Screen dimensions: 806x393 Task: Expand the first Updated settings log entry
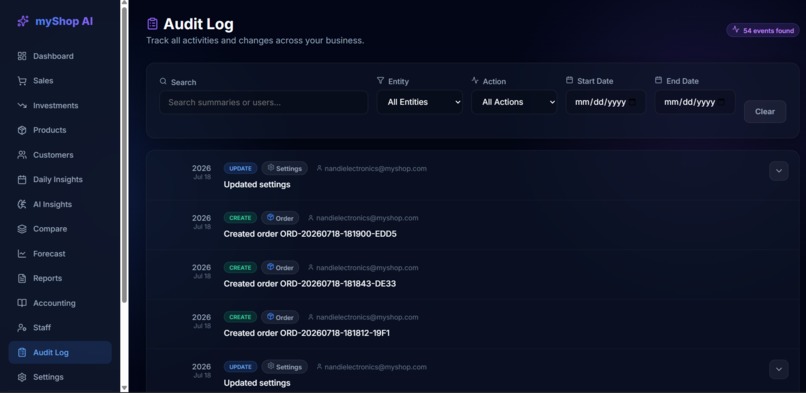tap(779, 171)
